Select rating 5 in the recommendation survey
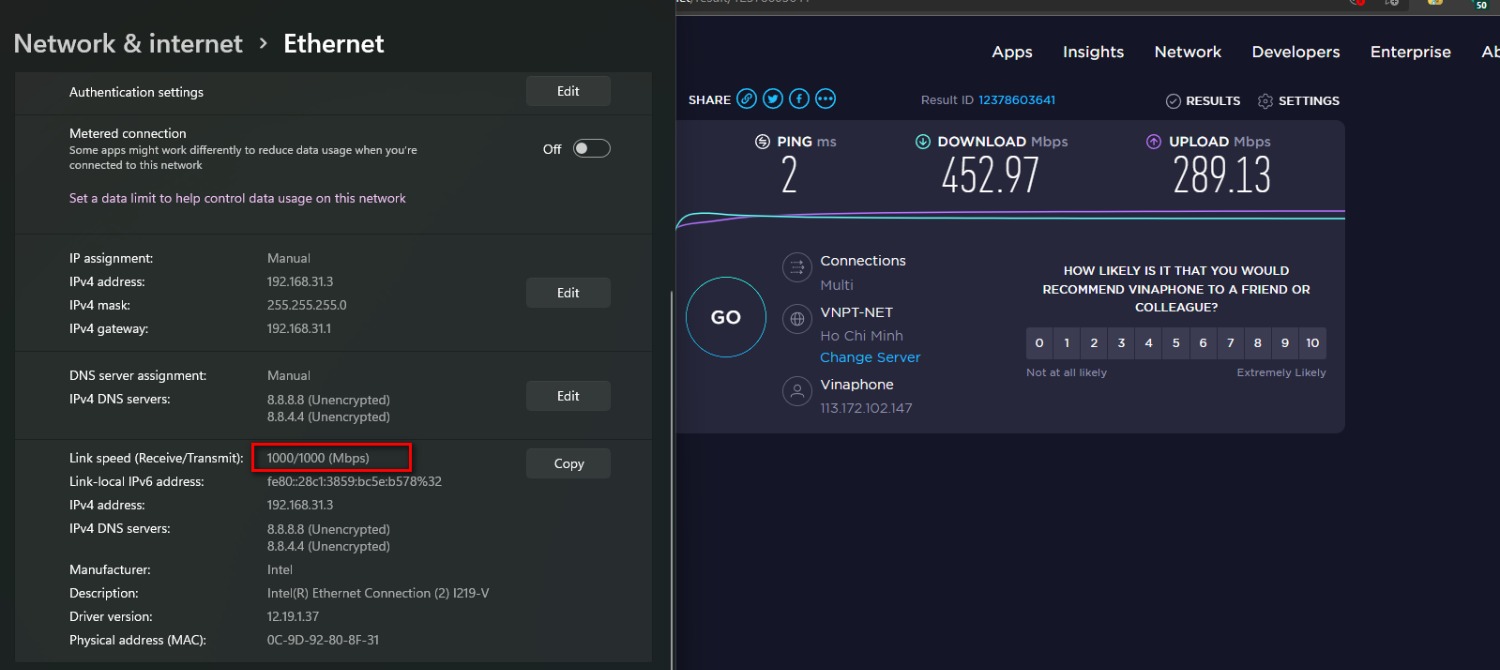Screen dimensions: 1500x670 tap(1175, 343)
